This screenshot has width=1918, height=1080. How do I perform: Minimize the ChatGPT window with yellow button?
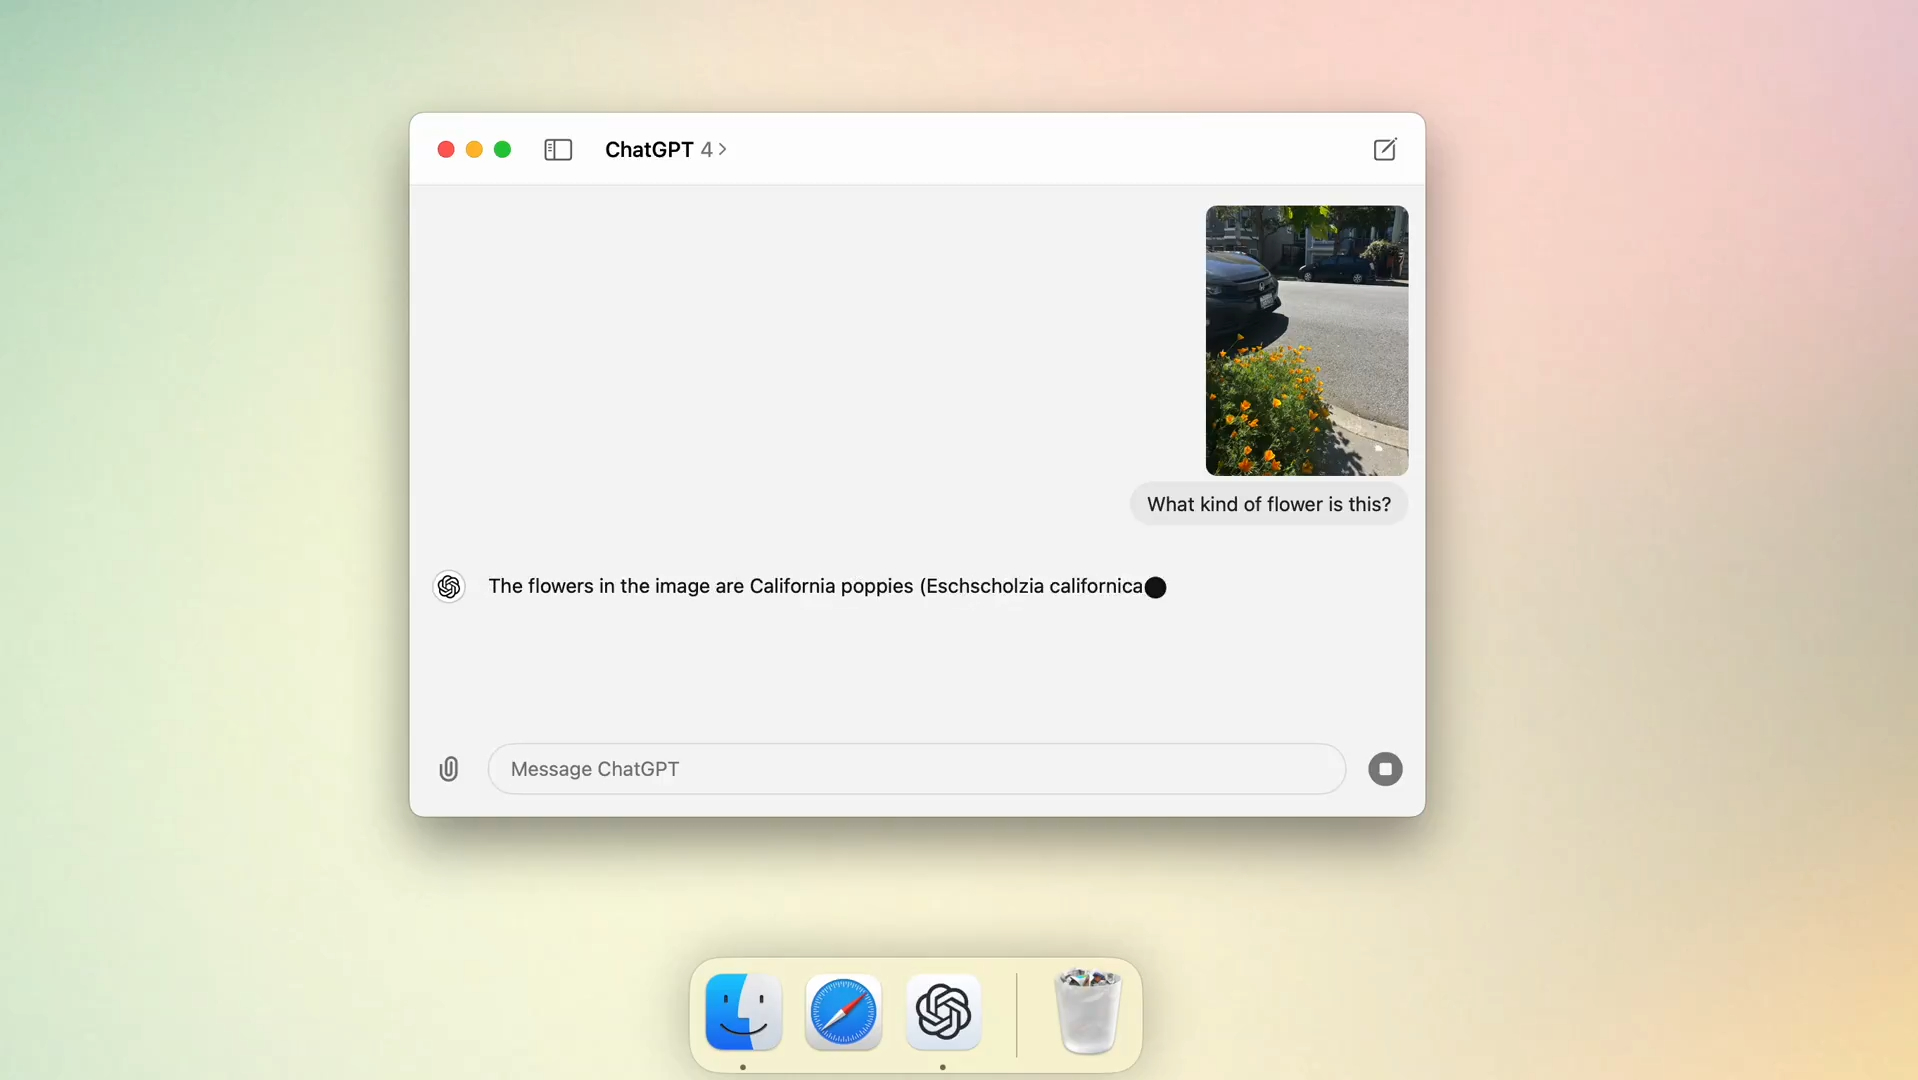(x=474, y=150)
